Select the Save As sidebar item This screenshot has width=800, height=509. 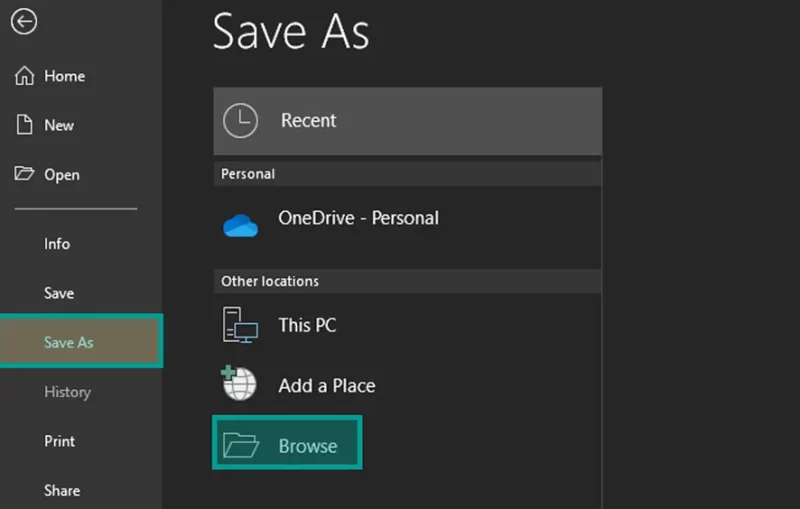tap(82, 342)
